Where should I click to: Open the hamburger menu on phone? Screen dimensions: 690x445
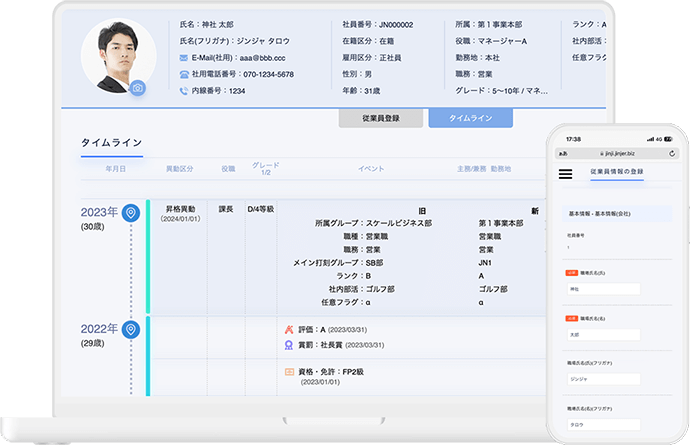566,173
